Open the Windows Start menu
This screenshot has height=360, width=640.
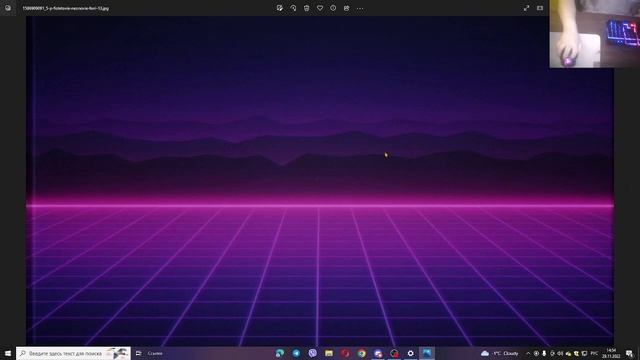pos(8,353)
